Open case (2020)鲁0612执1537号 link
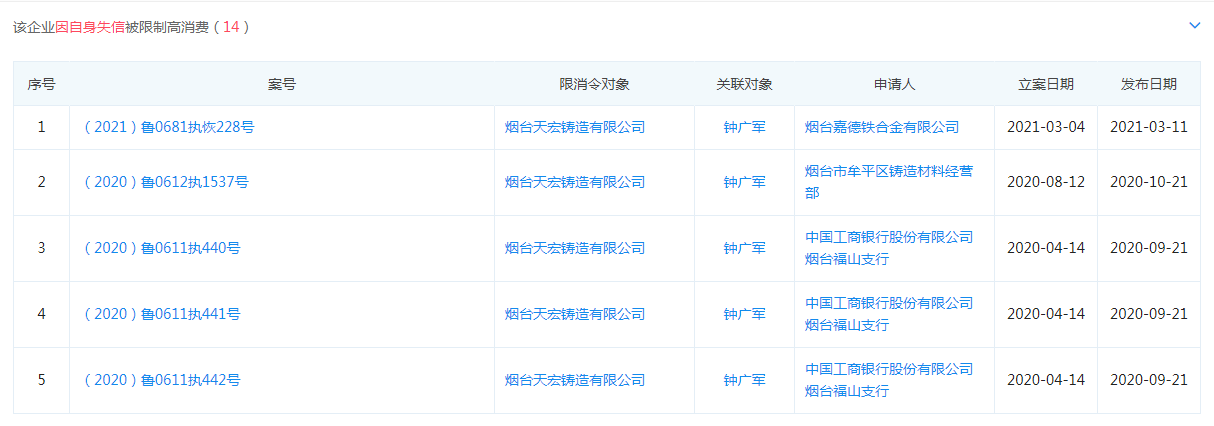 (166, 182)
